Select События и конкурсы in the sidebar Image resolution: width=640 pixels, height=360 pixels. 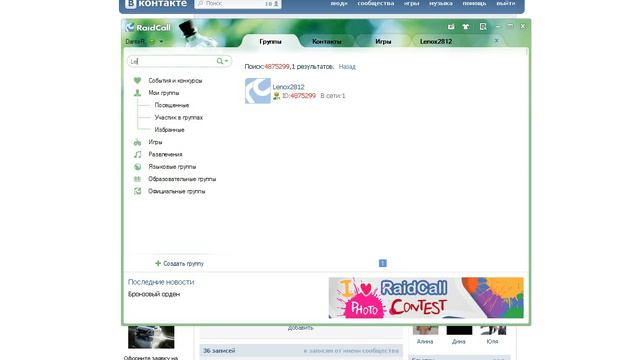tap(175, 80)
